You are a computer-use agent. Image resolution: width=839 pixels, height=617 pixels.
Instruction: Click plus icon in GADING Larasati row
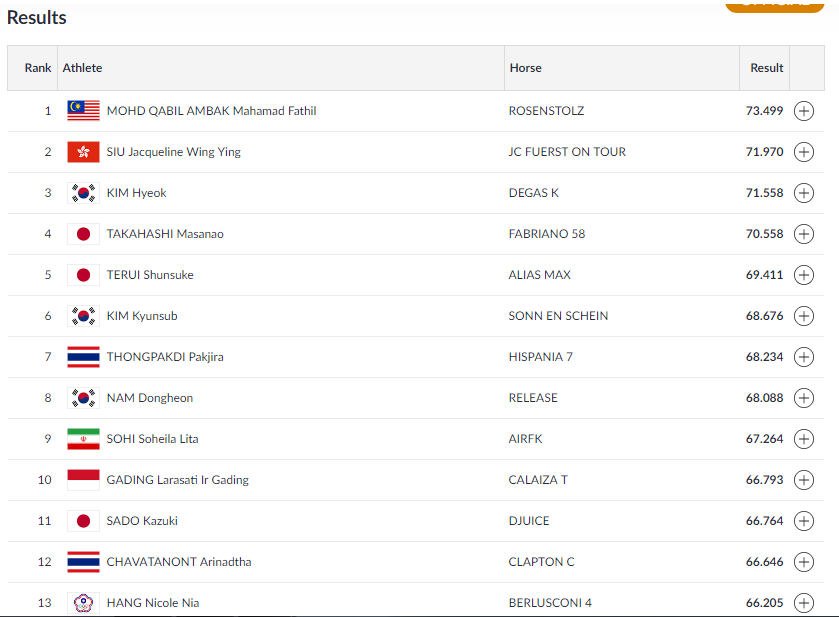tap(804, 480)
